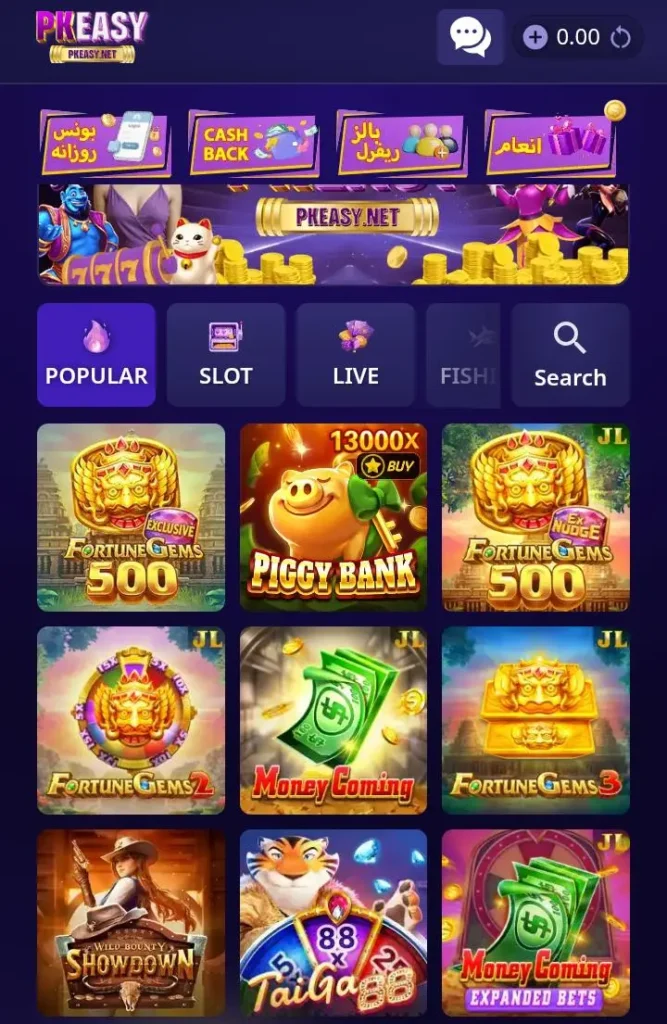Play Fortune Gems 2 game
The height and width of the screenshot is (1024, 667).
(x=131, y=720)
